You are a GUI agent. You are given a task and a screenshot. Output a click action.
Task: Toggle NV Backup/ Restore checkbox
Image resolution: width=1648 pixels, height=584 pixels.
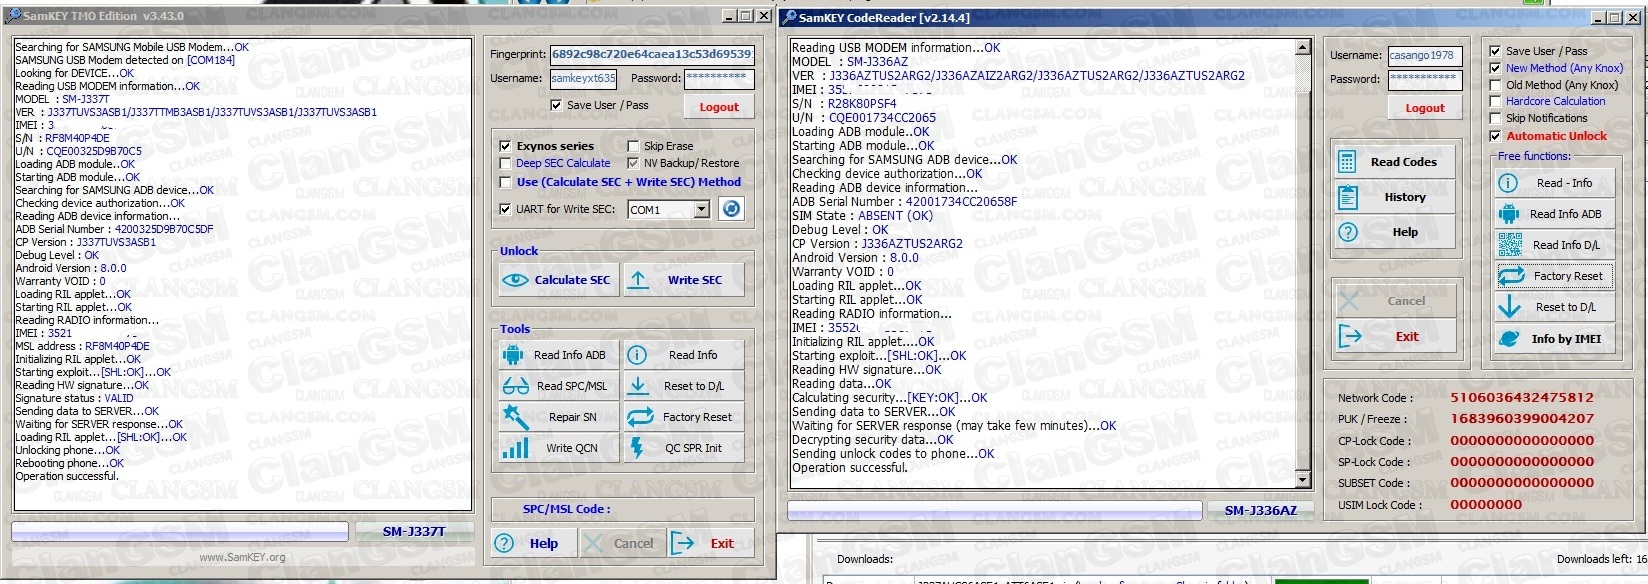point(633,163)
